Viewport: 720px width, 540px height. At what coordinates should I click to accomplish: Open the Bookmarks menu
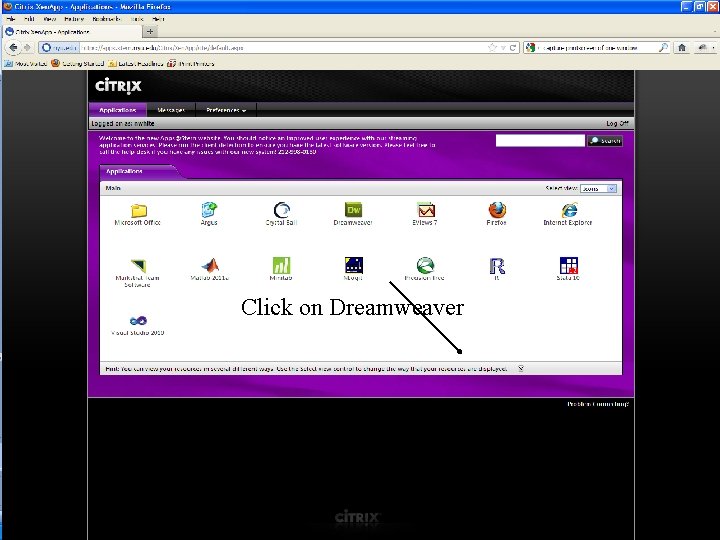[106, 19]
